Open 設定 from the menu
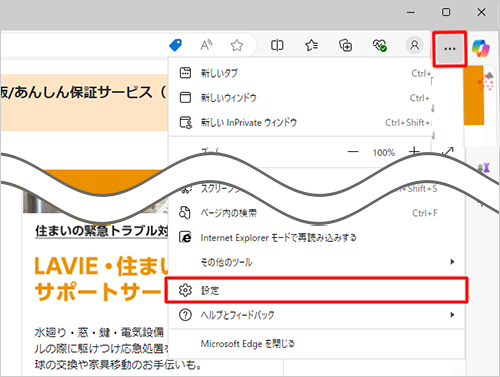This screenshot has height=377, width=500. (317, 290)
